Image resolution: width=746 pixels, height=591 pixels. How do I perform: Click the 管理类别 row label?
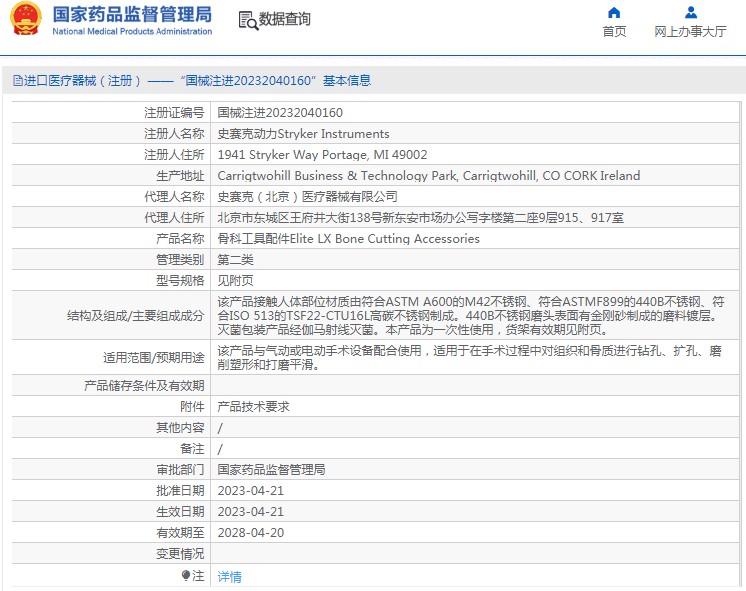(180, 259)
